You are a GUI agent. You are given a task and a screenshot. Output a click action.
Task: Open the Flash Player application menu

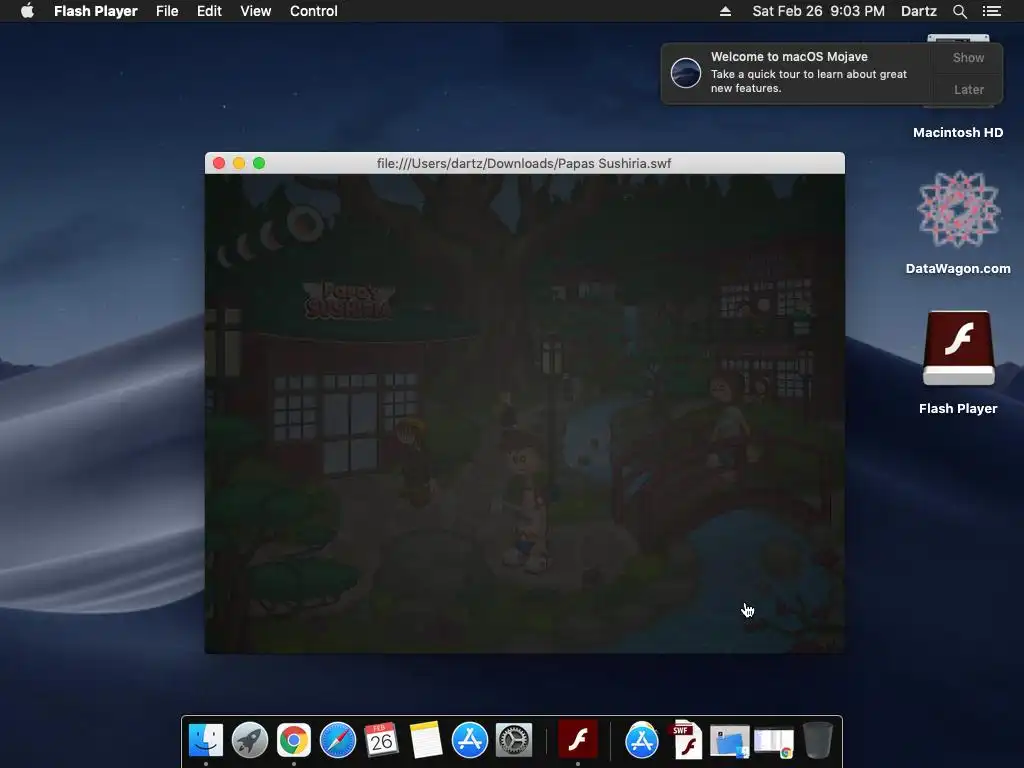coord(96,11)
